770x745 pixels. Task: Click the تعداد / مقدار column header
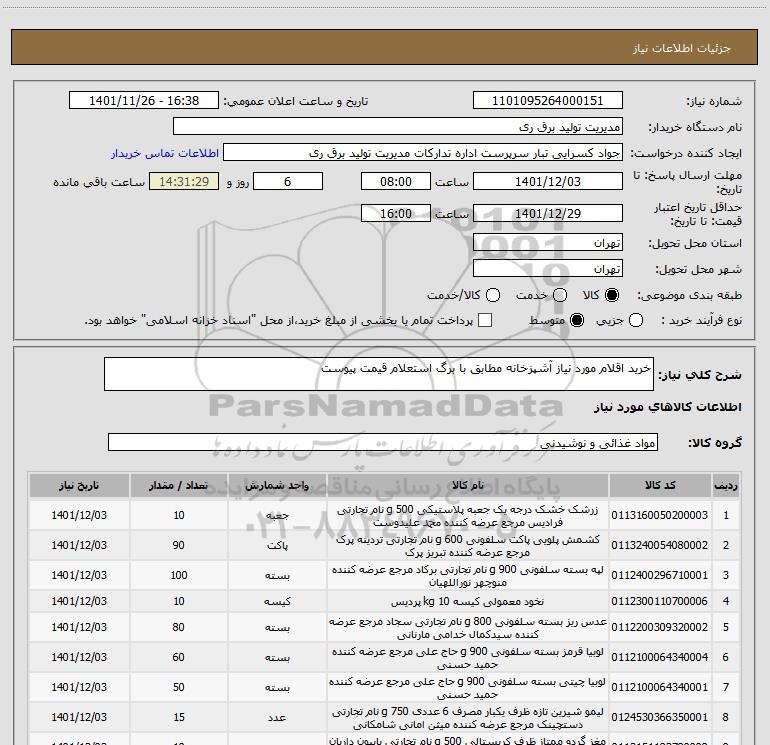click(179, 486)
